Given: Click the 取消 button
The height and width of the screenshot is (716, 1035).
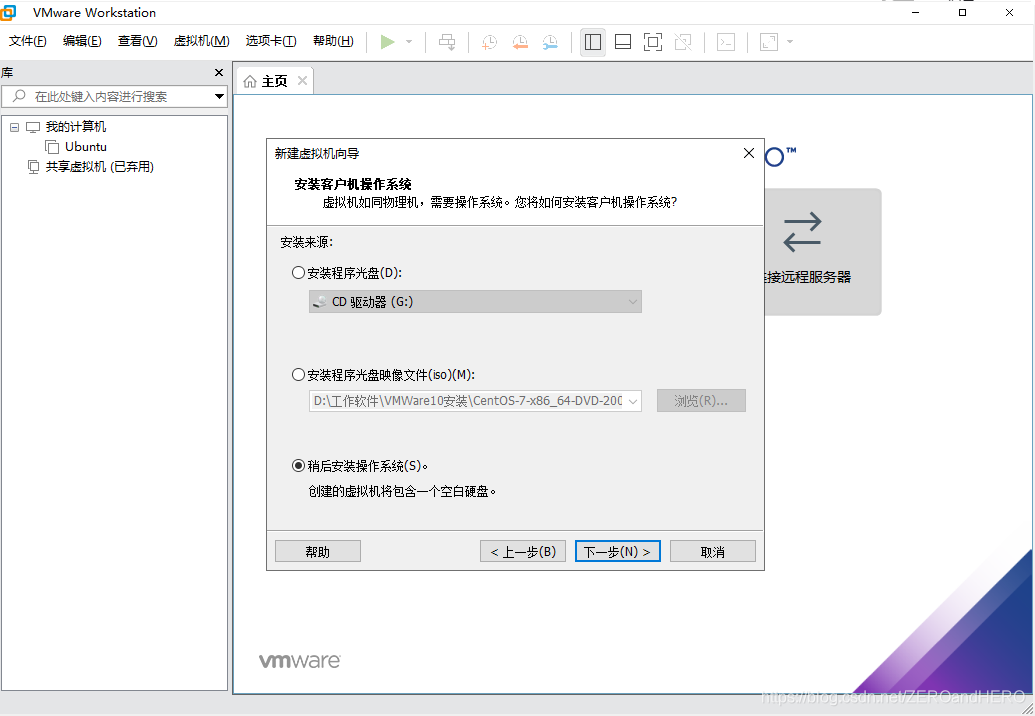Looking at the screenshot, I should pos(713,552).
